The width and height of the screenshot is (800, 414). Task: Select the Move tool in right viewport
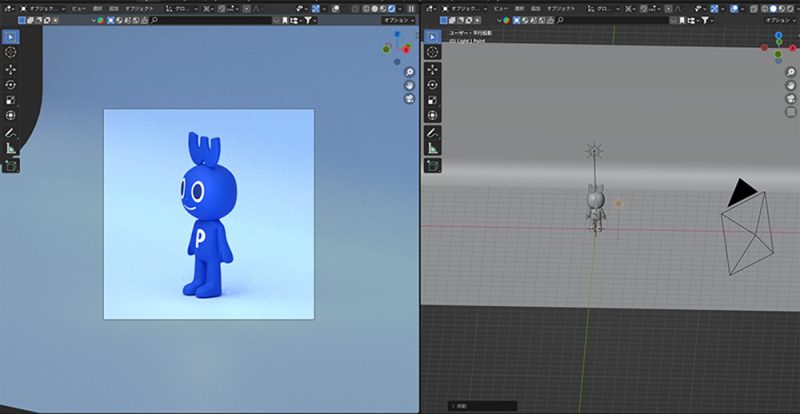433,69
